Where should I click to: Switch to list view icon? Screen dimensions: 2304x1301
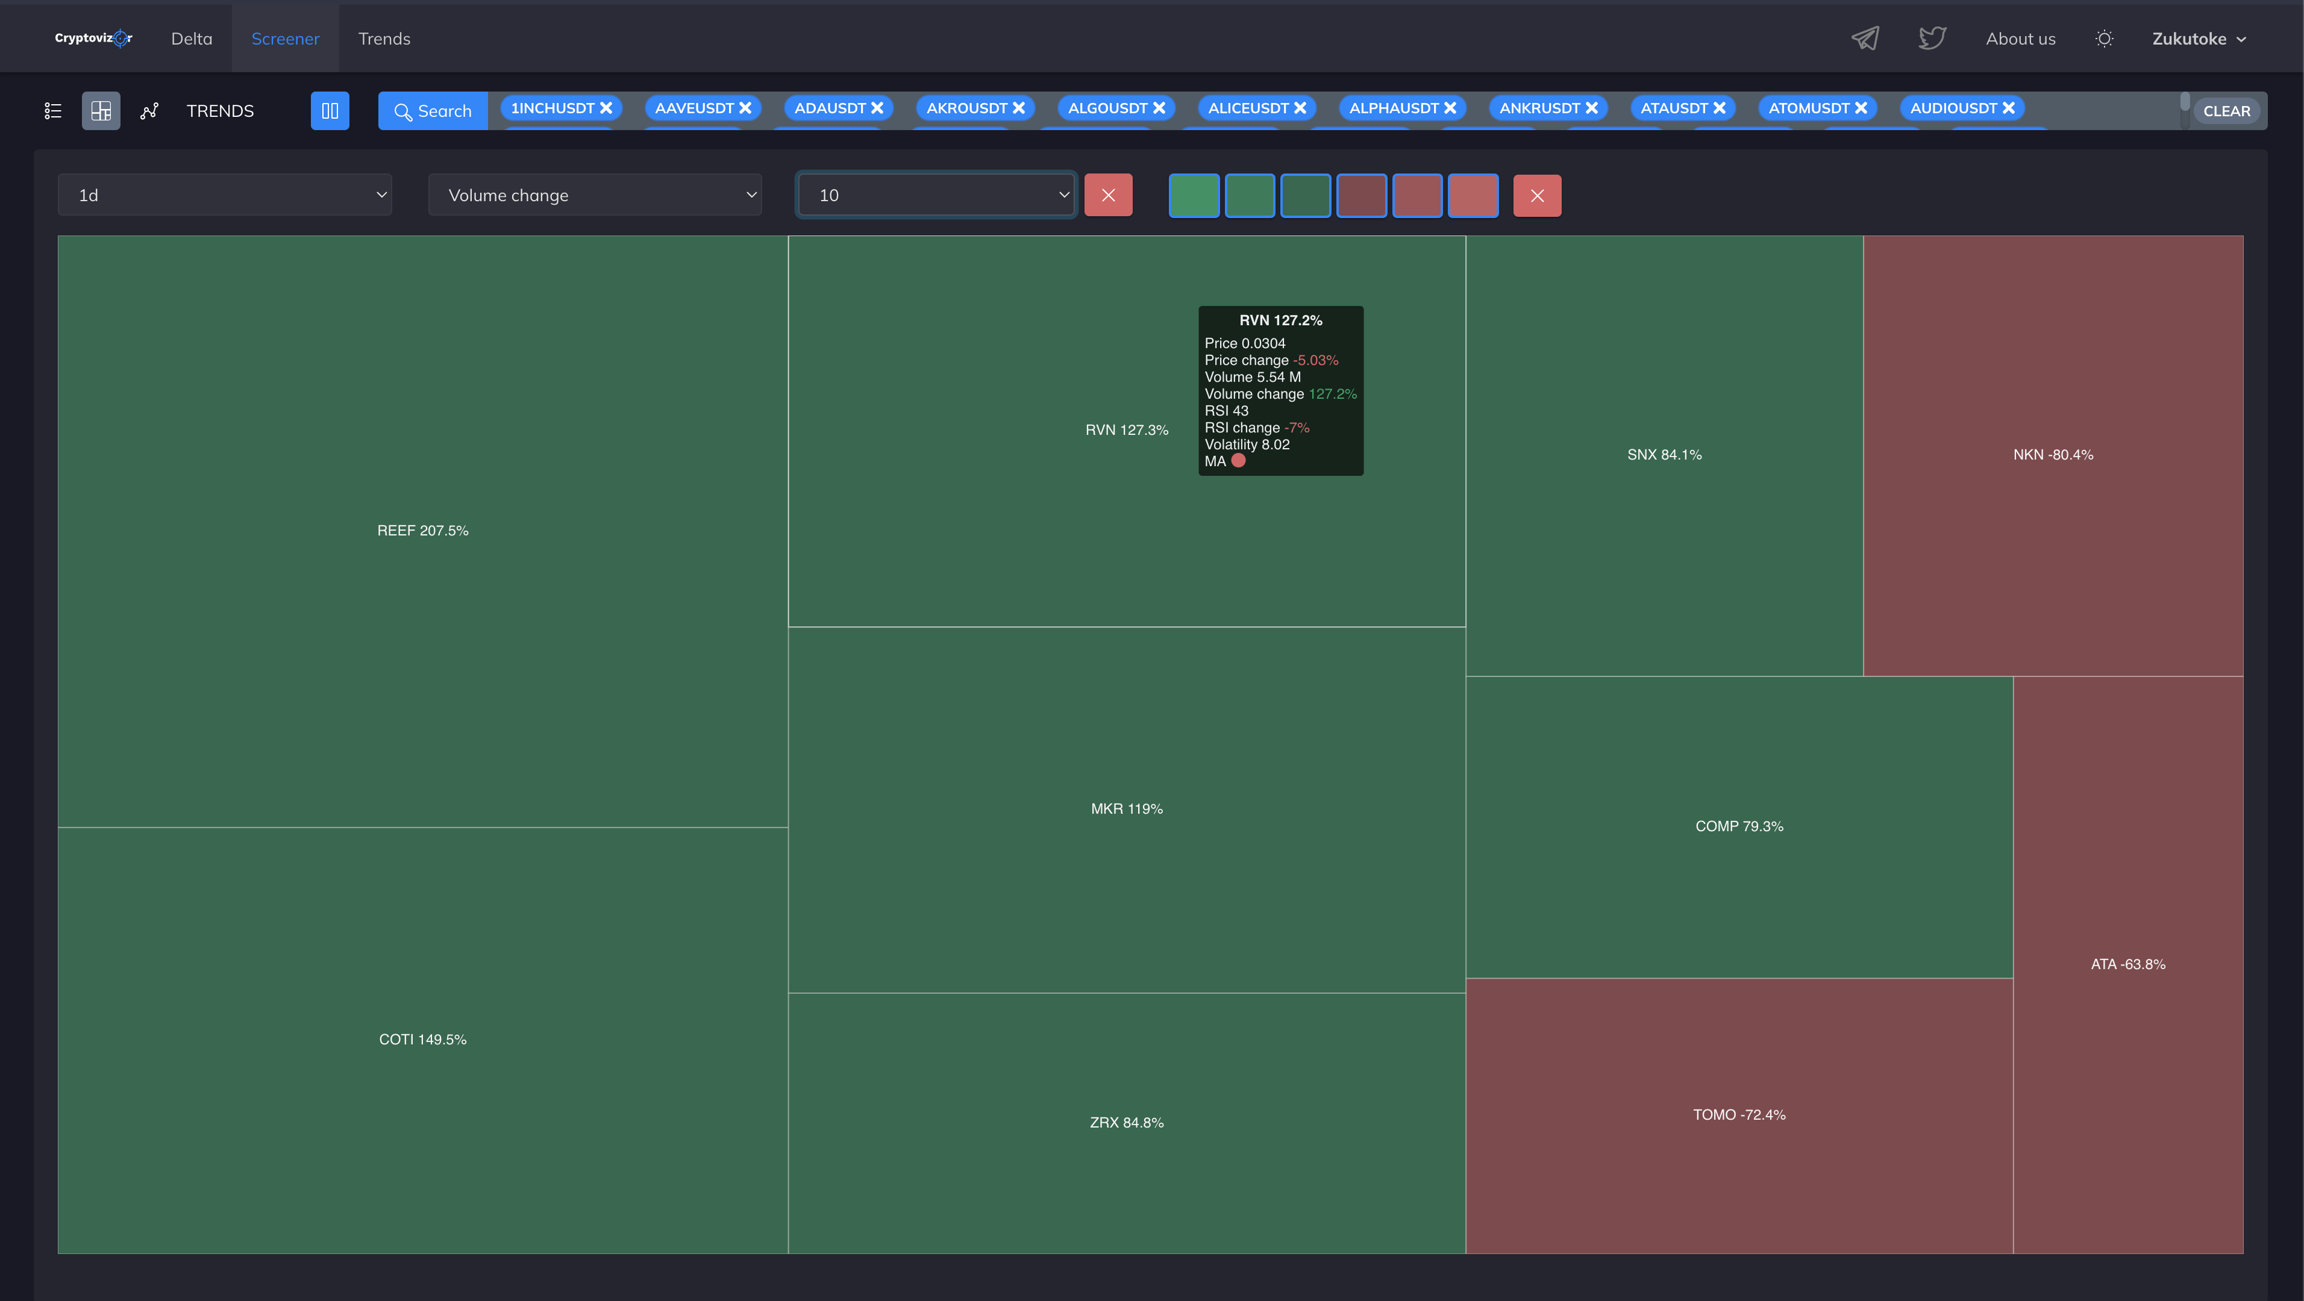[53, 111]
